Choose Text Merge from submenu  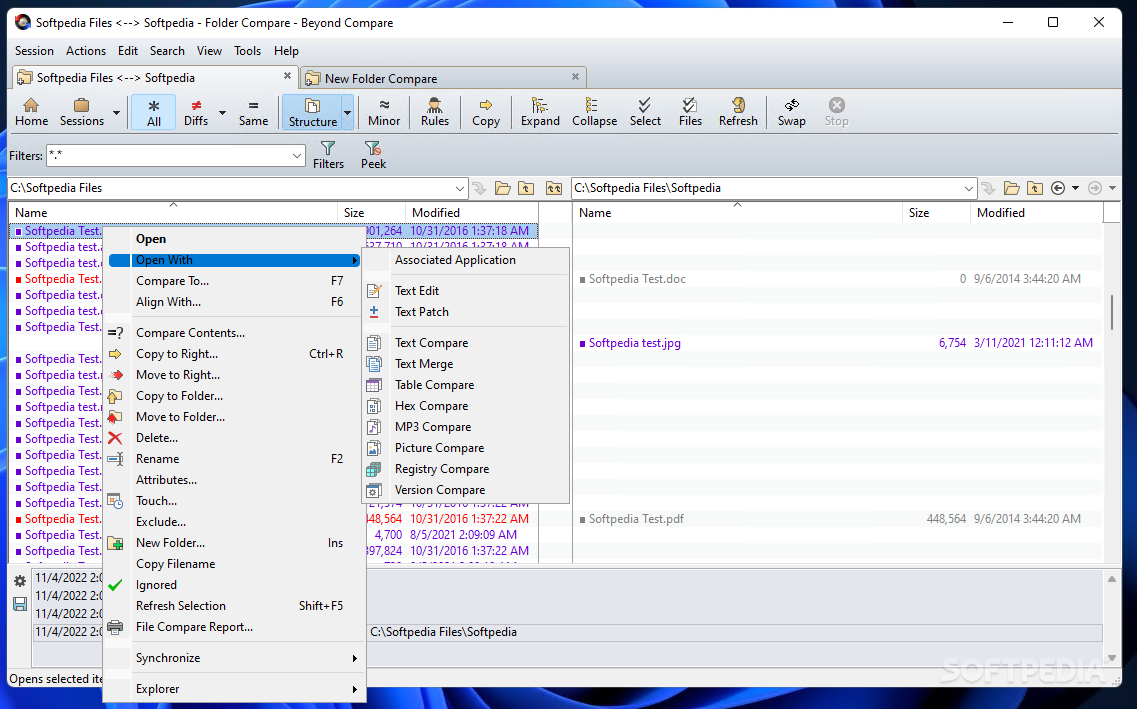point(466,364)
